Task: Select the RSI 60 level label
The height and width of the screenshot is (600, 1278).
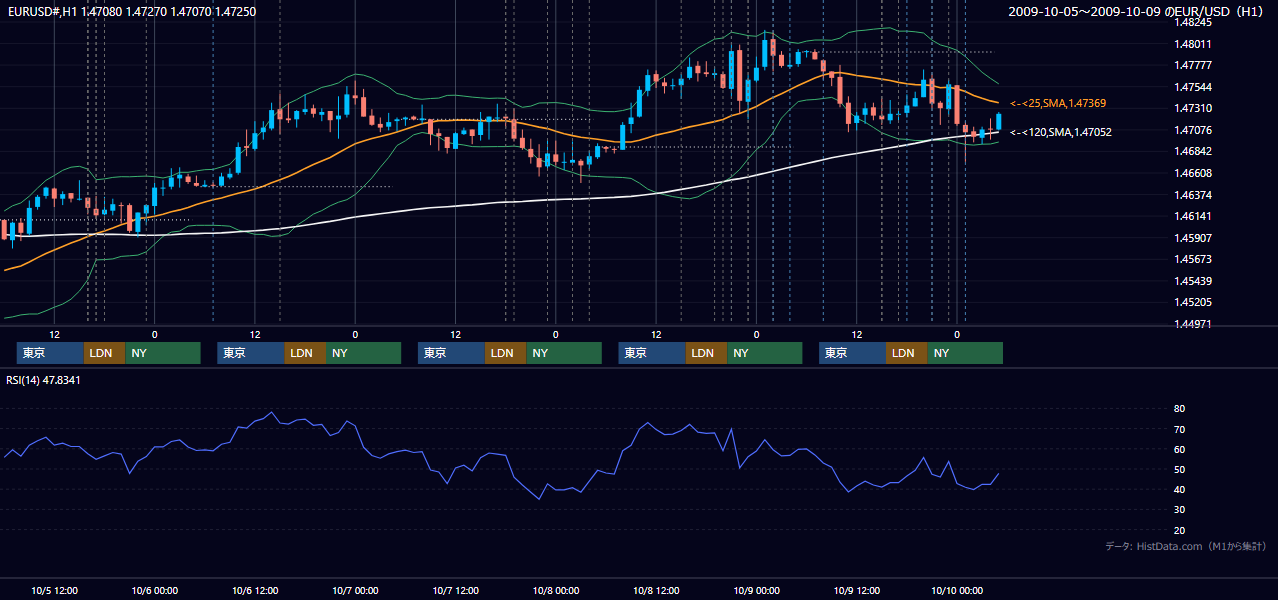Action: 1180,449
